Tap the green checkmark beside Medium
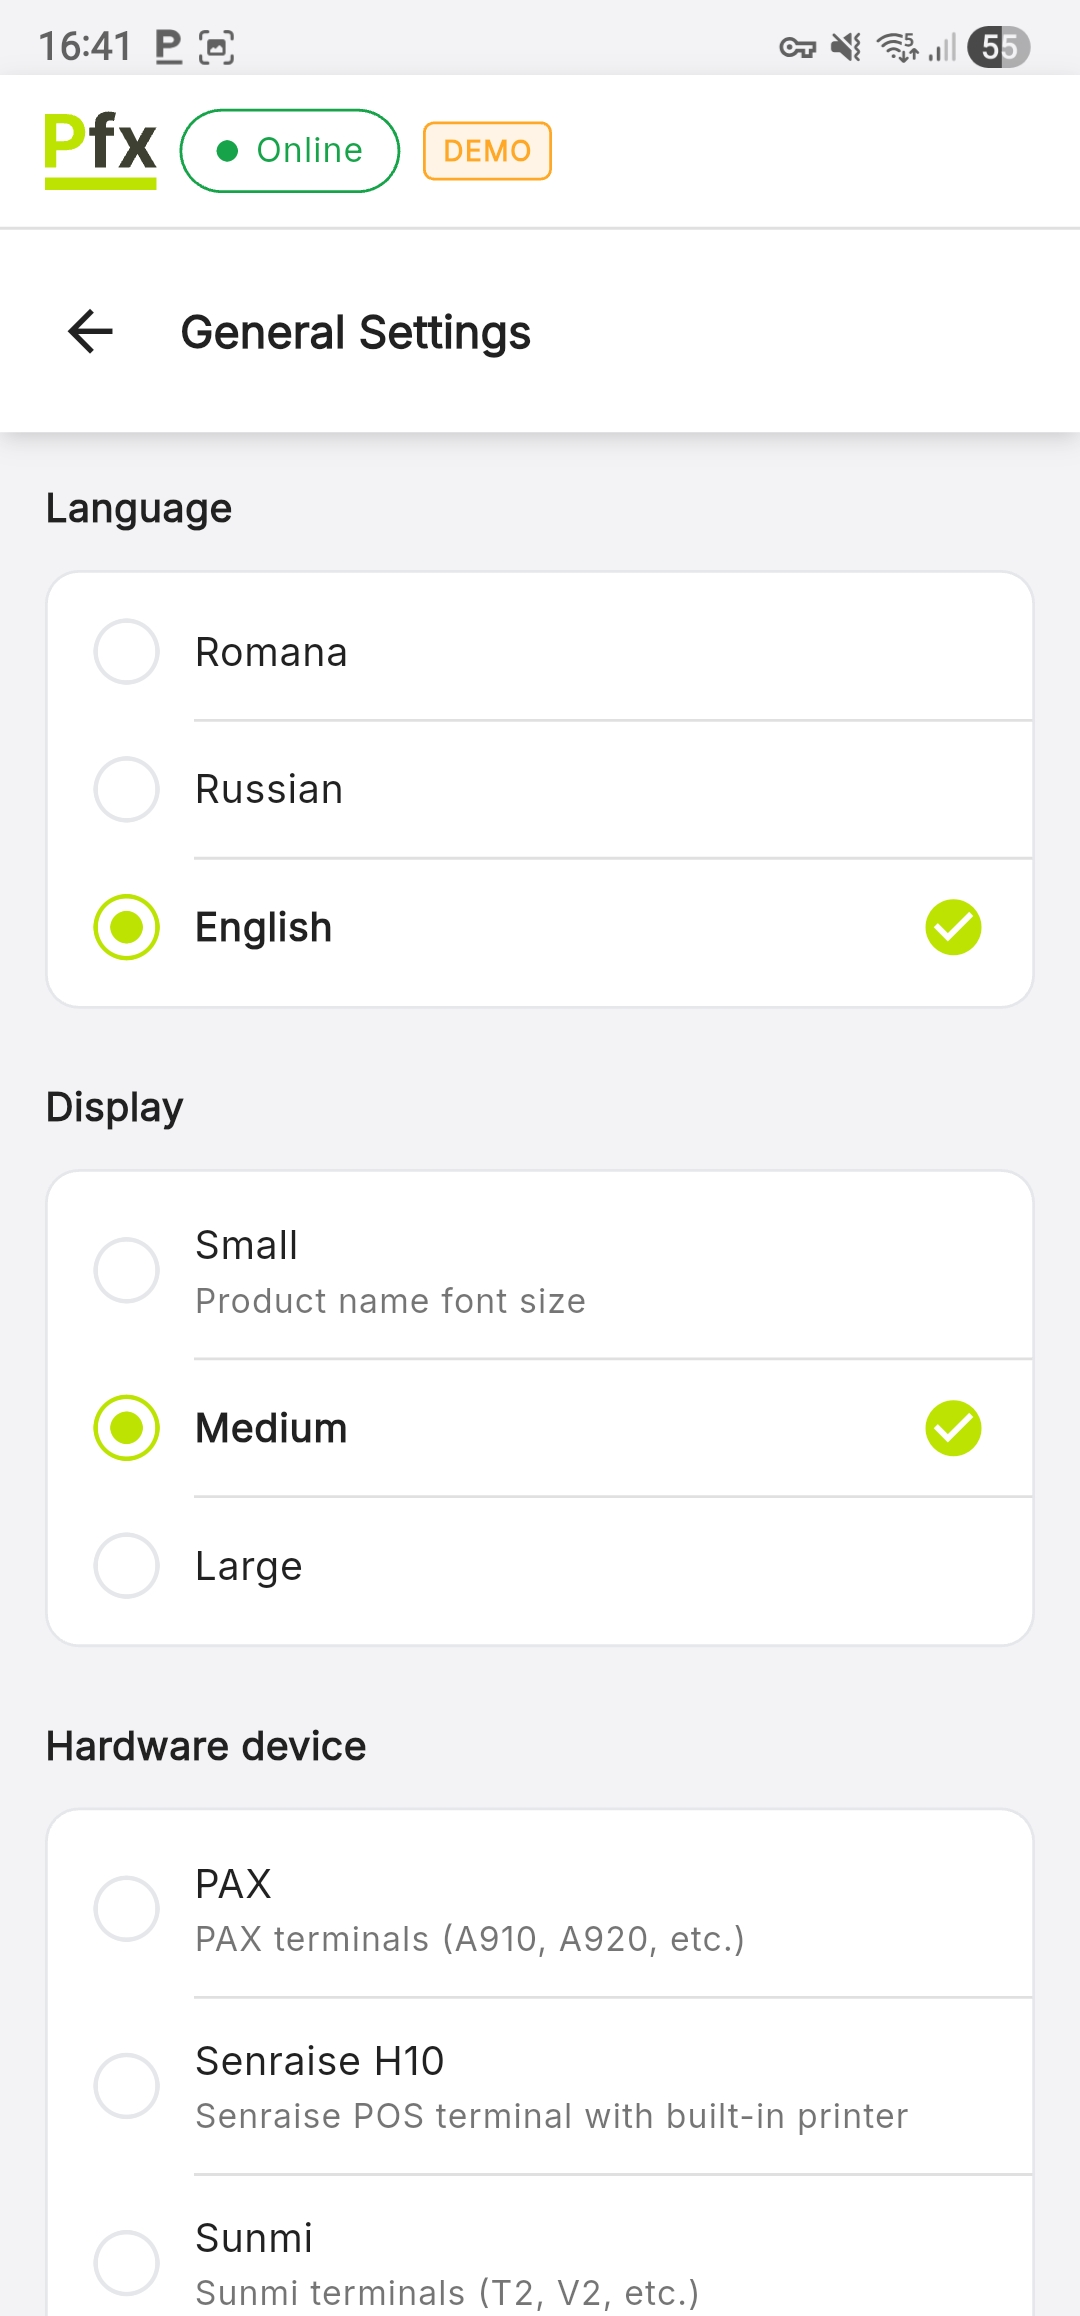 953,1428
